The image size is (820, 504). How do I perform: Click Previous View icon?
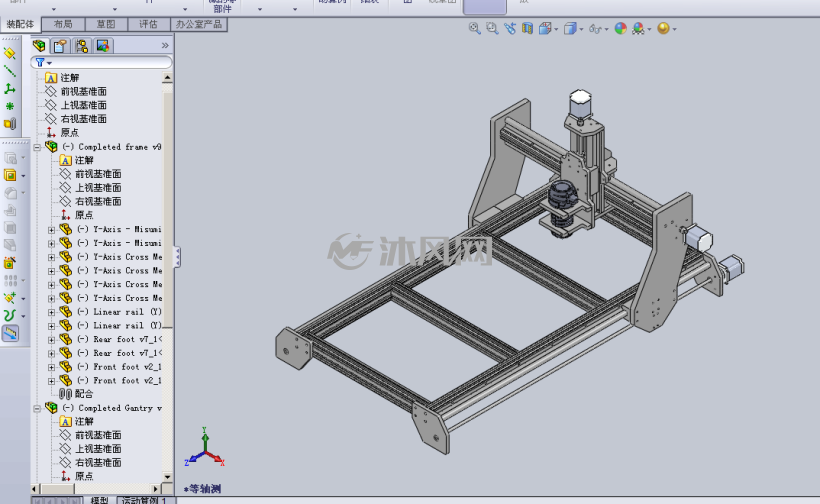(x=509, y=28)
